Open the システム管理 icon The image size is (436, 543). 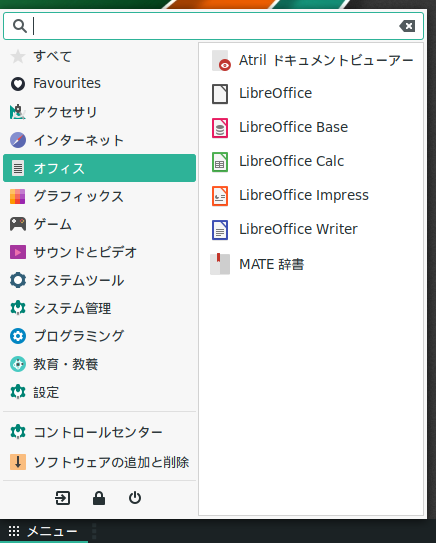[18, 308]
